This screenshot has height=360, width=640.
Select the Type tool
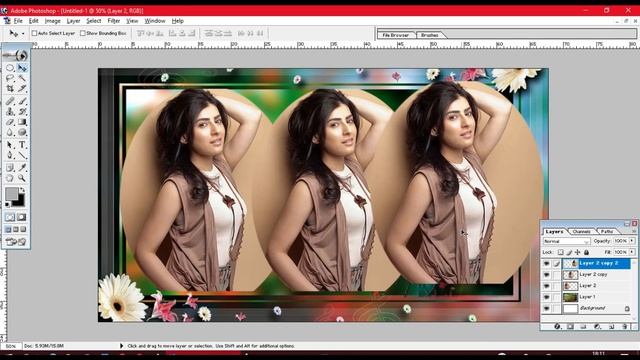pyautogui.click(x=22, y=145)
